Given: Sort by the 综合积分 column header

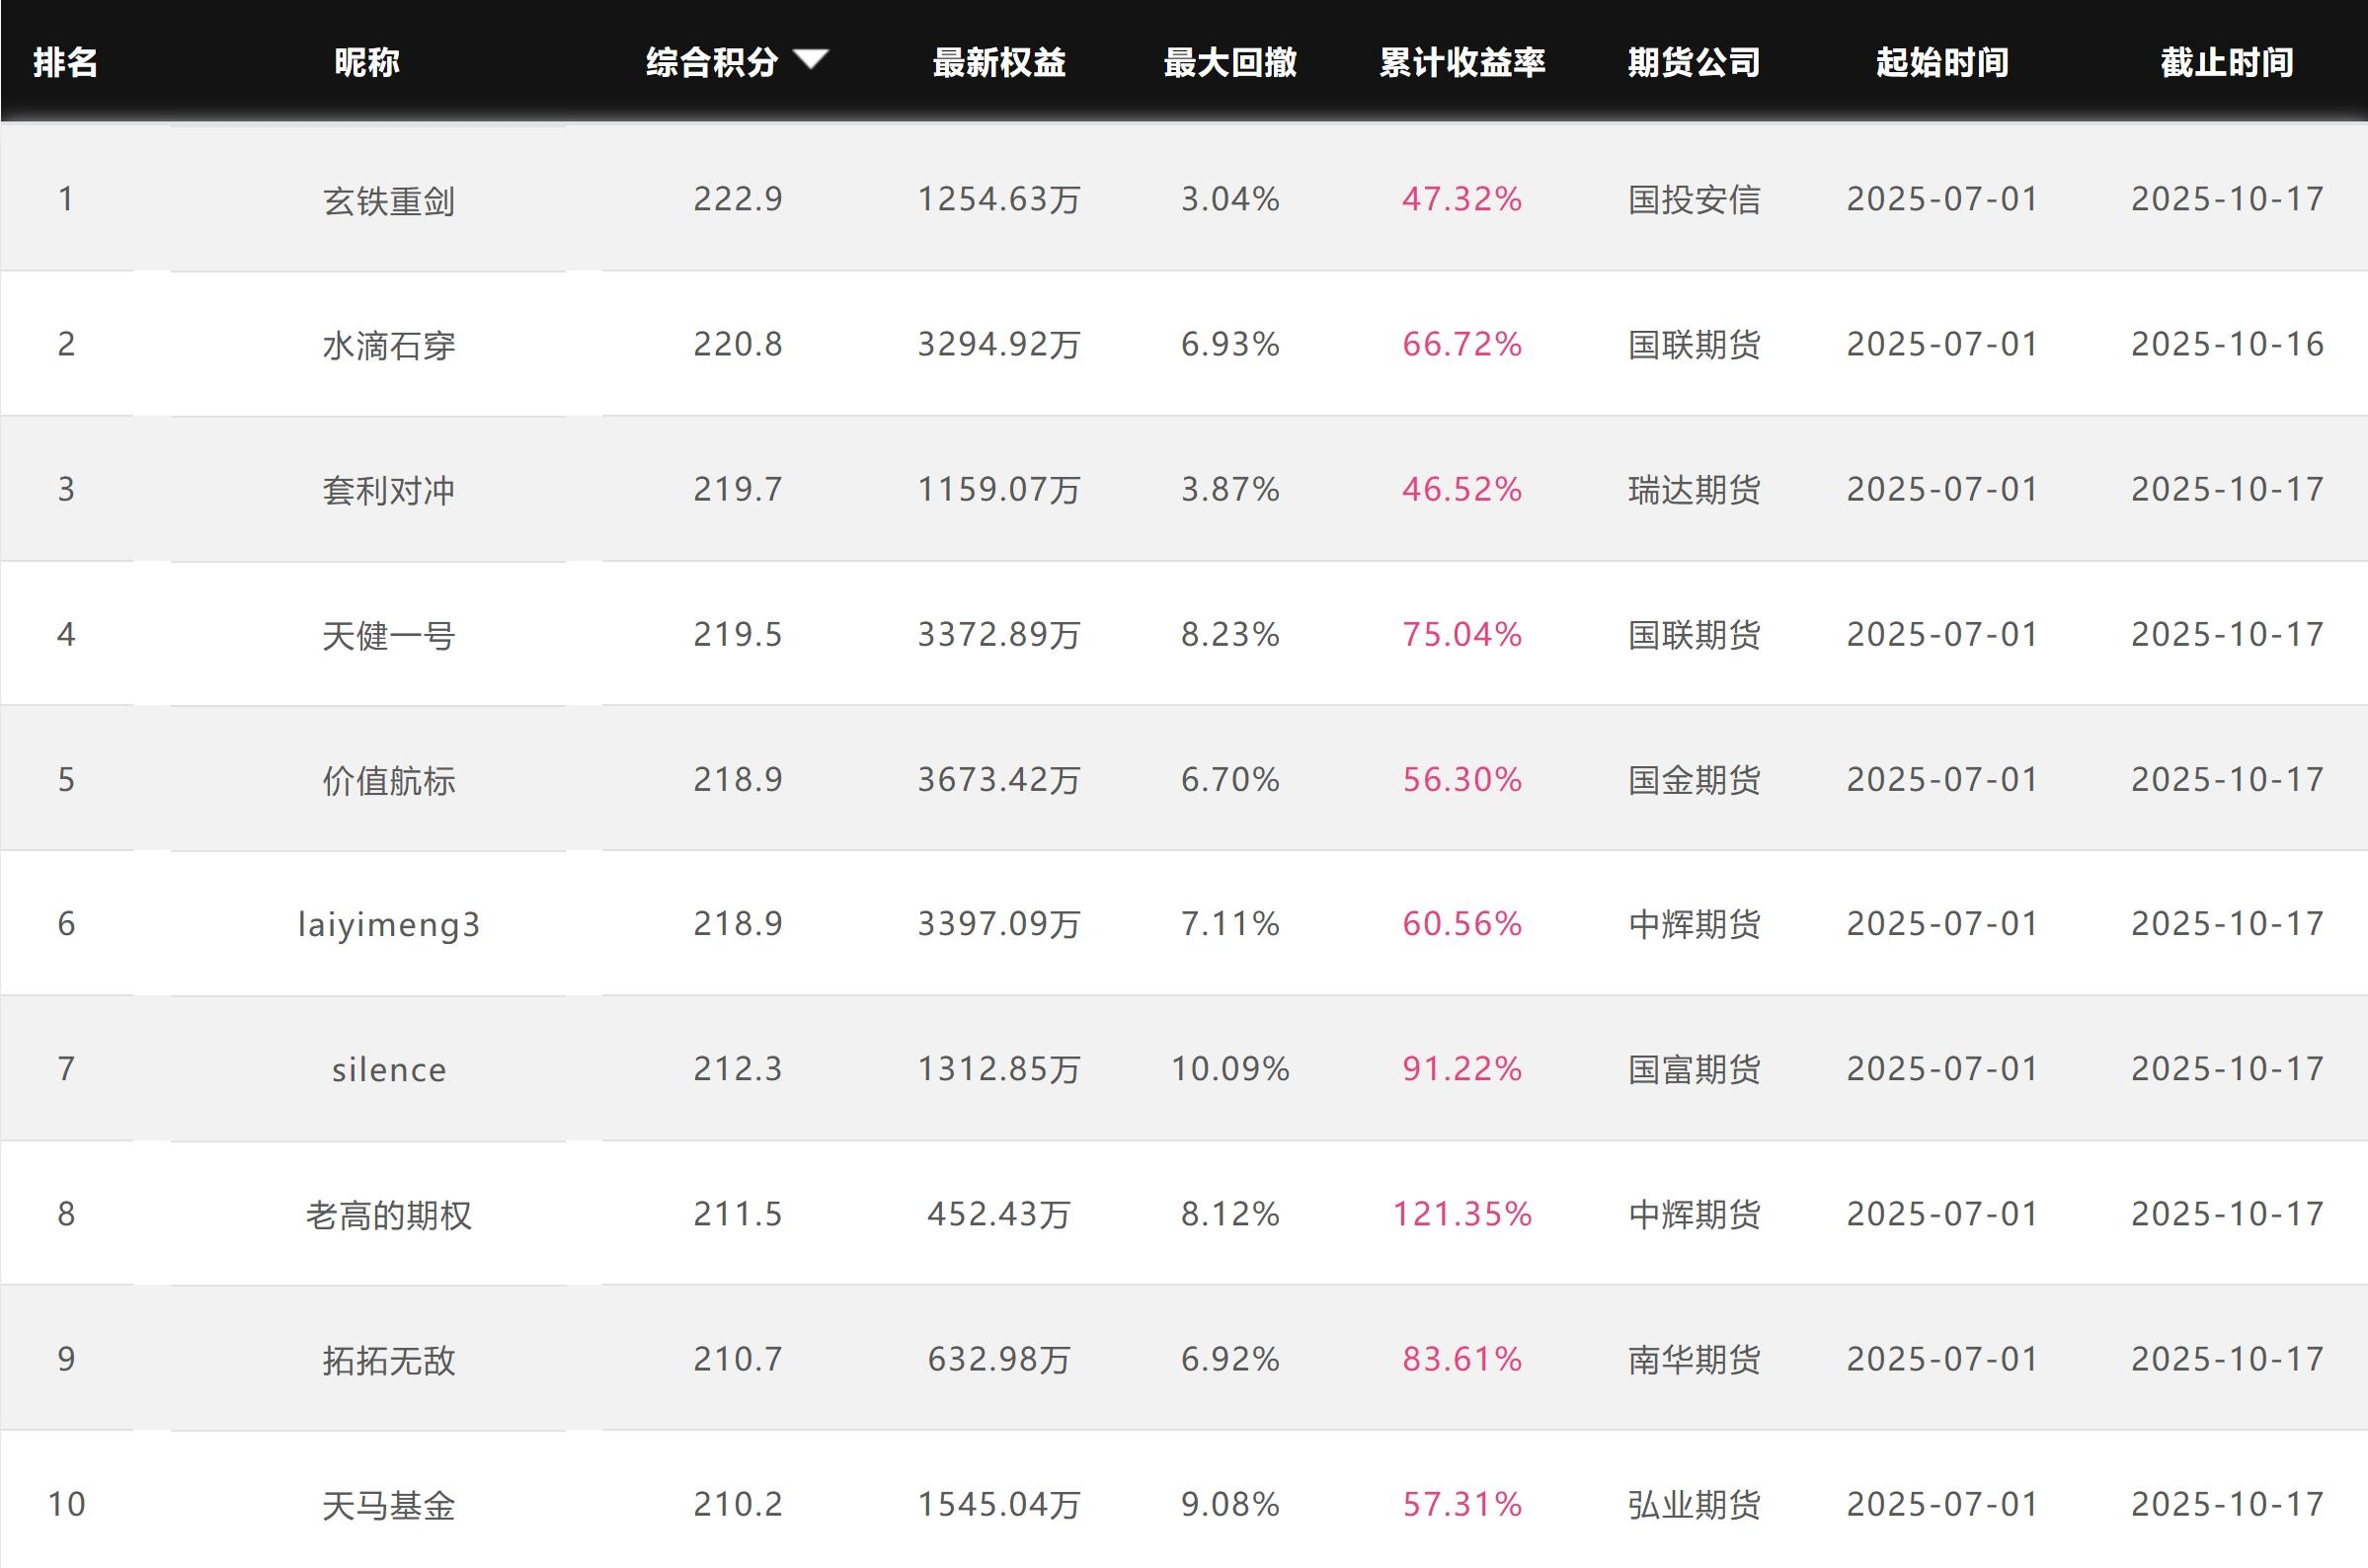Looking at the screenshot, I should [x=712, y=62].
